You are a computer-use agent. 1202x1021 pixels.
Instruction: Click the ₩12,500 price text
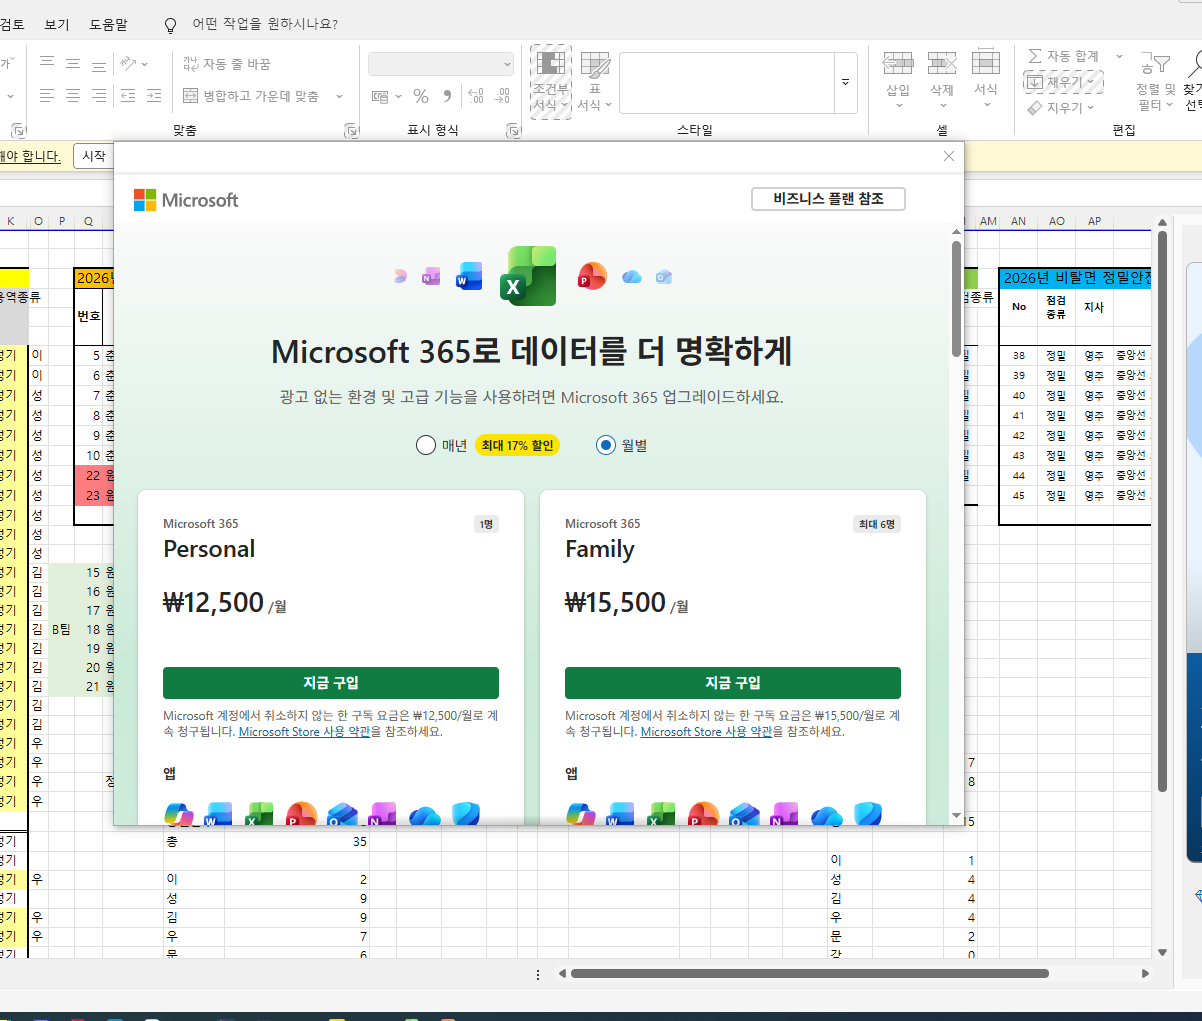[x=213, y=602]
